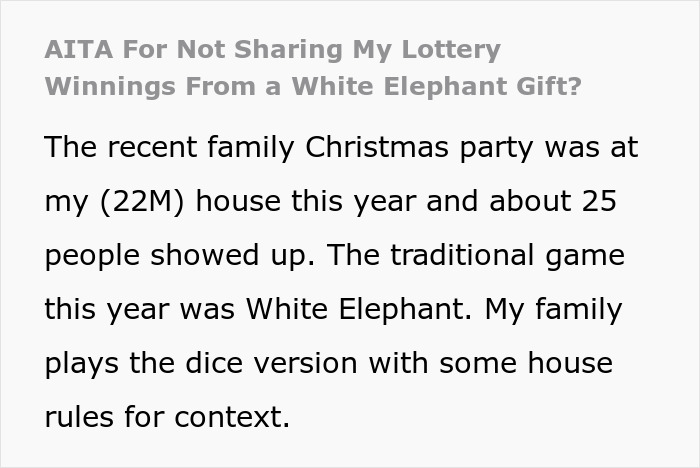Image resolution: width=700 pixels, height=468 pixels.
Task: Click "Winnings" at the start of the second title line
Action: 110,87
